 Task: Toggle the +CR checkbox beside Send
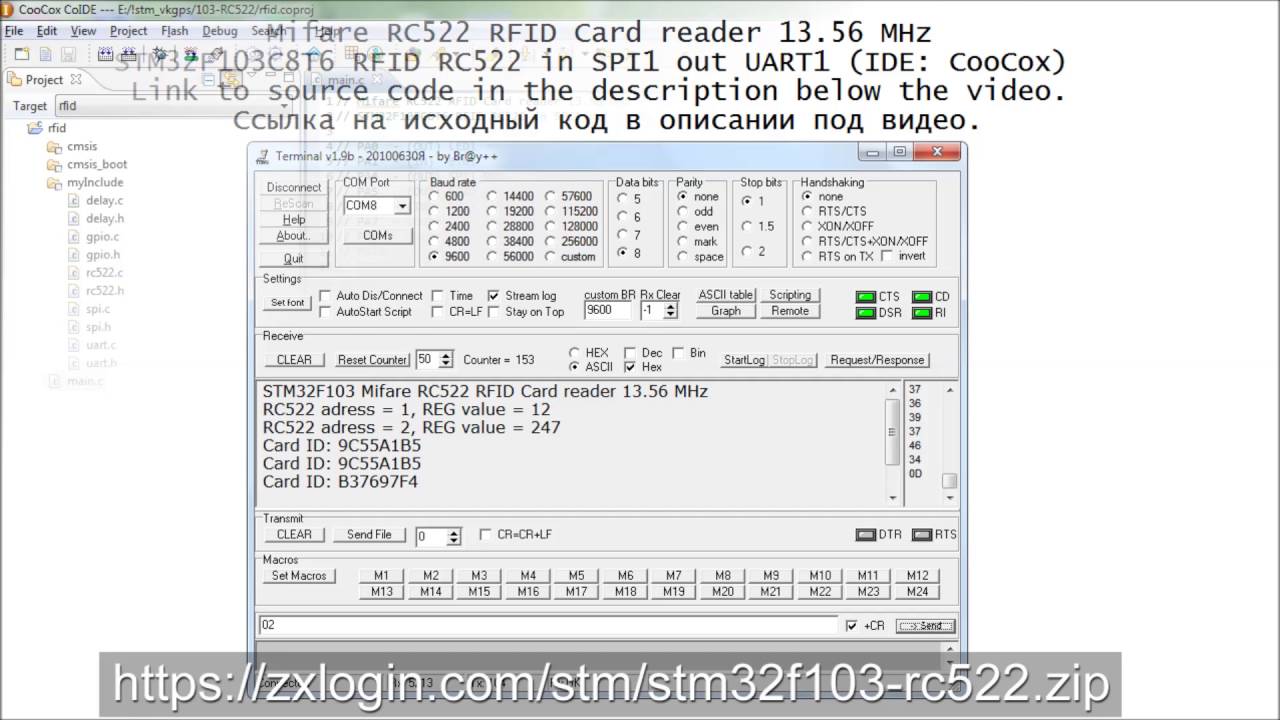click(x=852, y=626)
